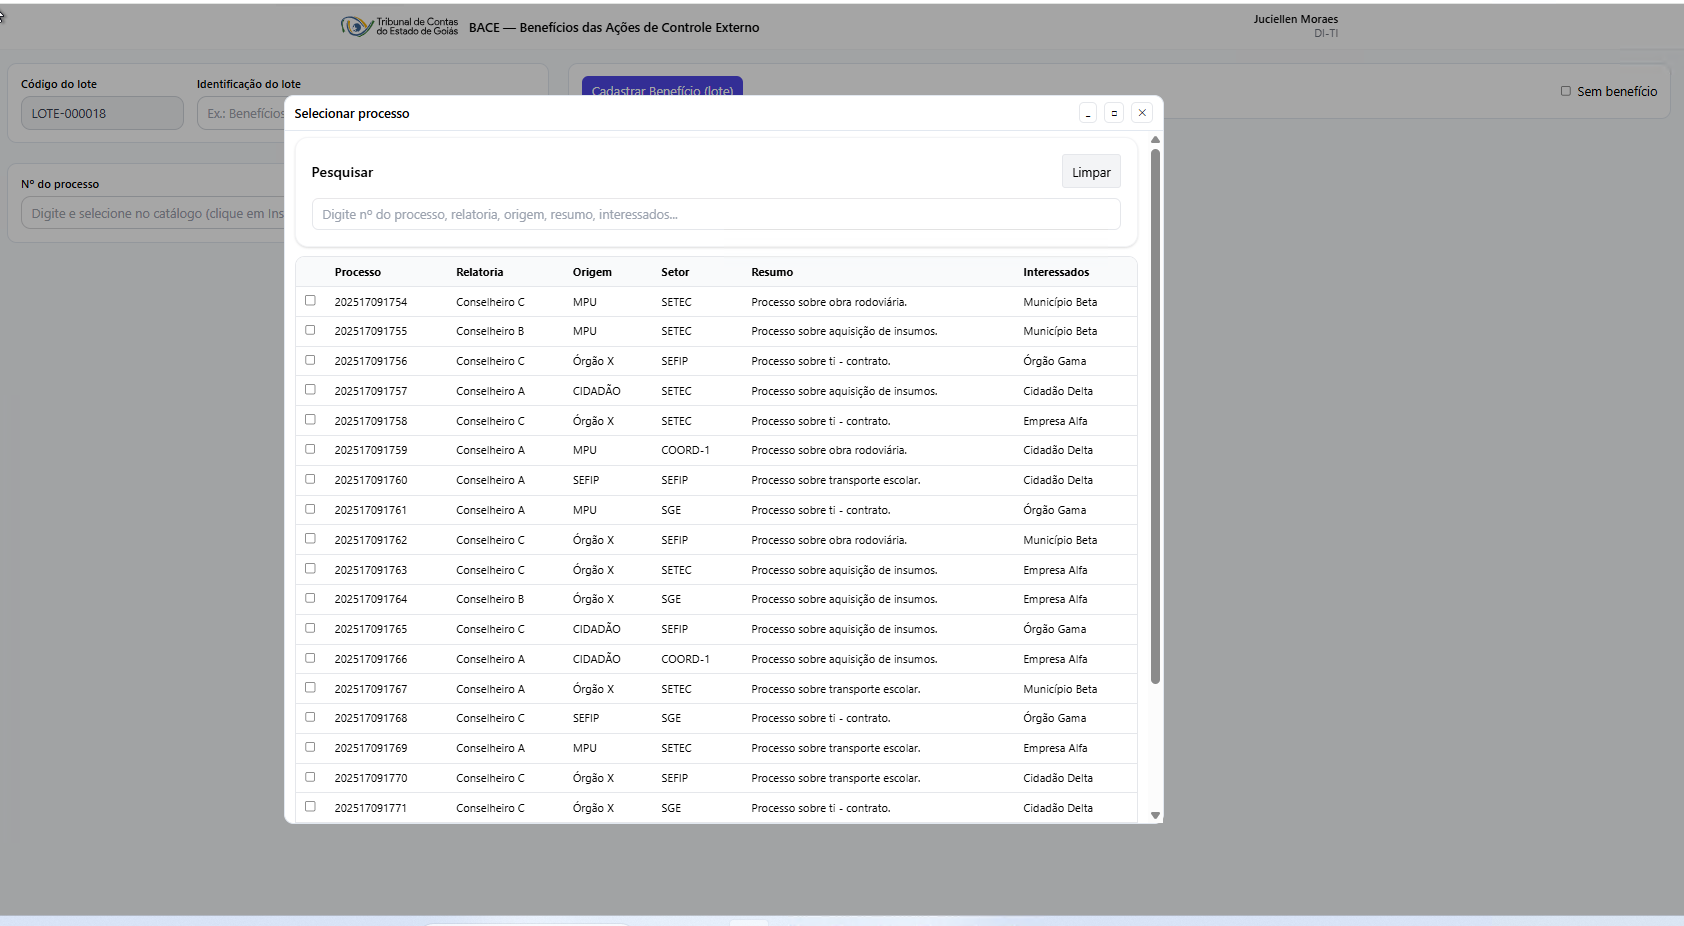Minimize the Selecionar processo dialog
The image size is (1684, 926).
point(1088,113)
